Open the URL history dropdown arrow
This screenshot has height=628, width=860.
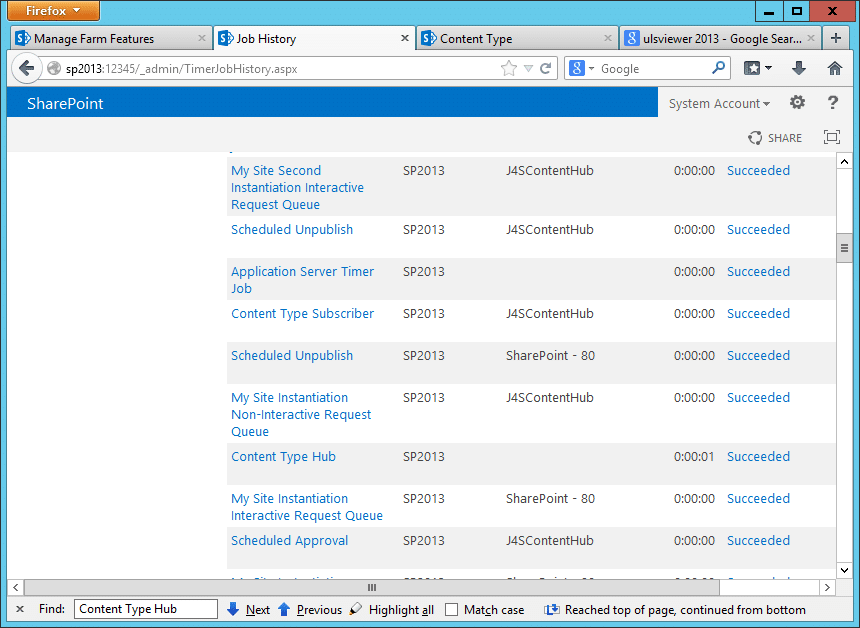tap(528, 69)
